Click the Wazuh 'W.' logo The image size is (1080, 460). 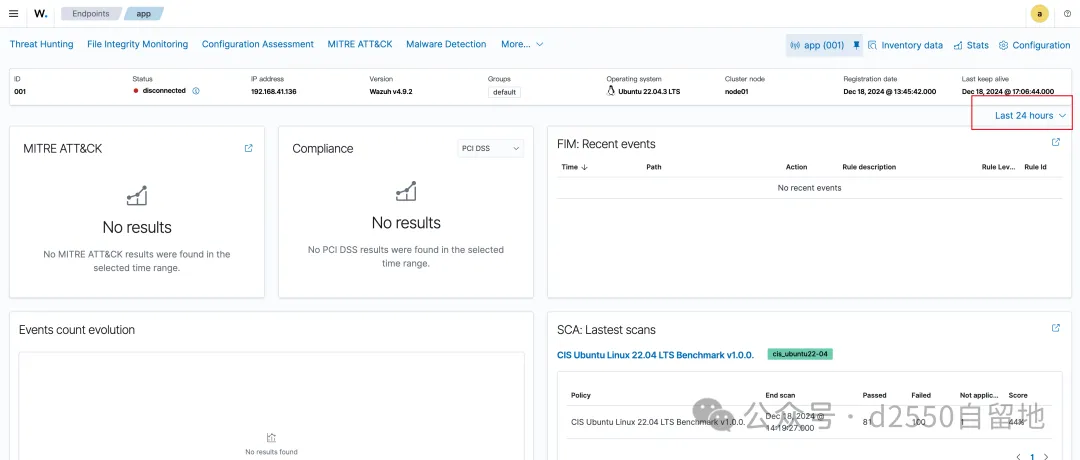click(x=40, y=14)
